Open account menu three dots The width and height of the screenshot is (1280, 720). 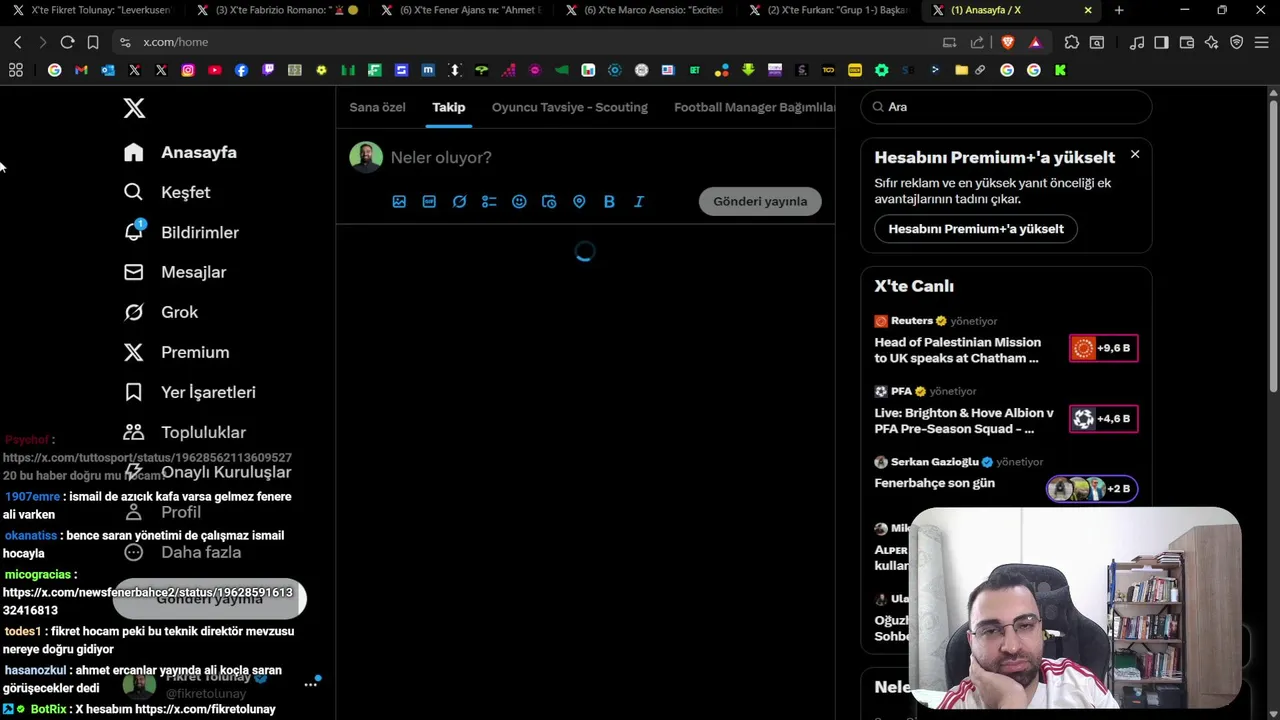311,685
